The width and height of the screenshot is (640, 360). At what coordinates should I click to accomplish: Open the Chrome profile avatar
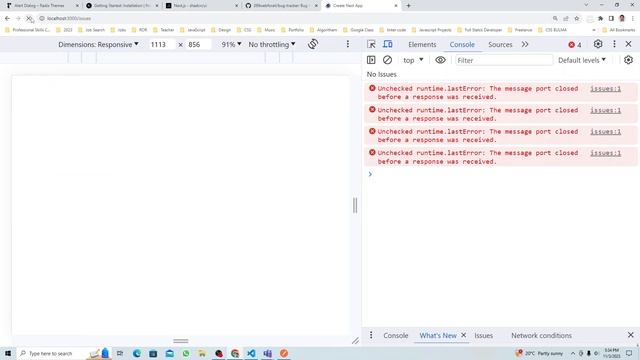click(622, 18)
